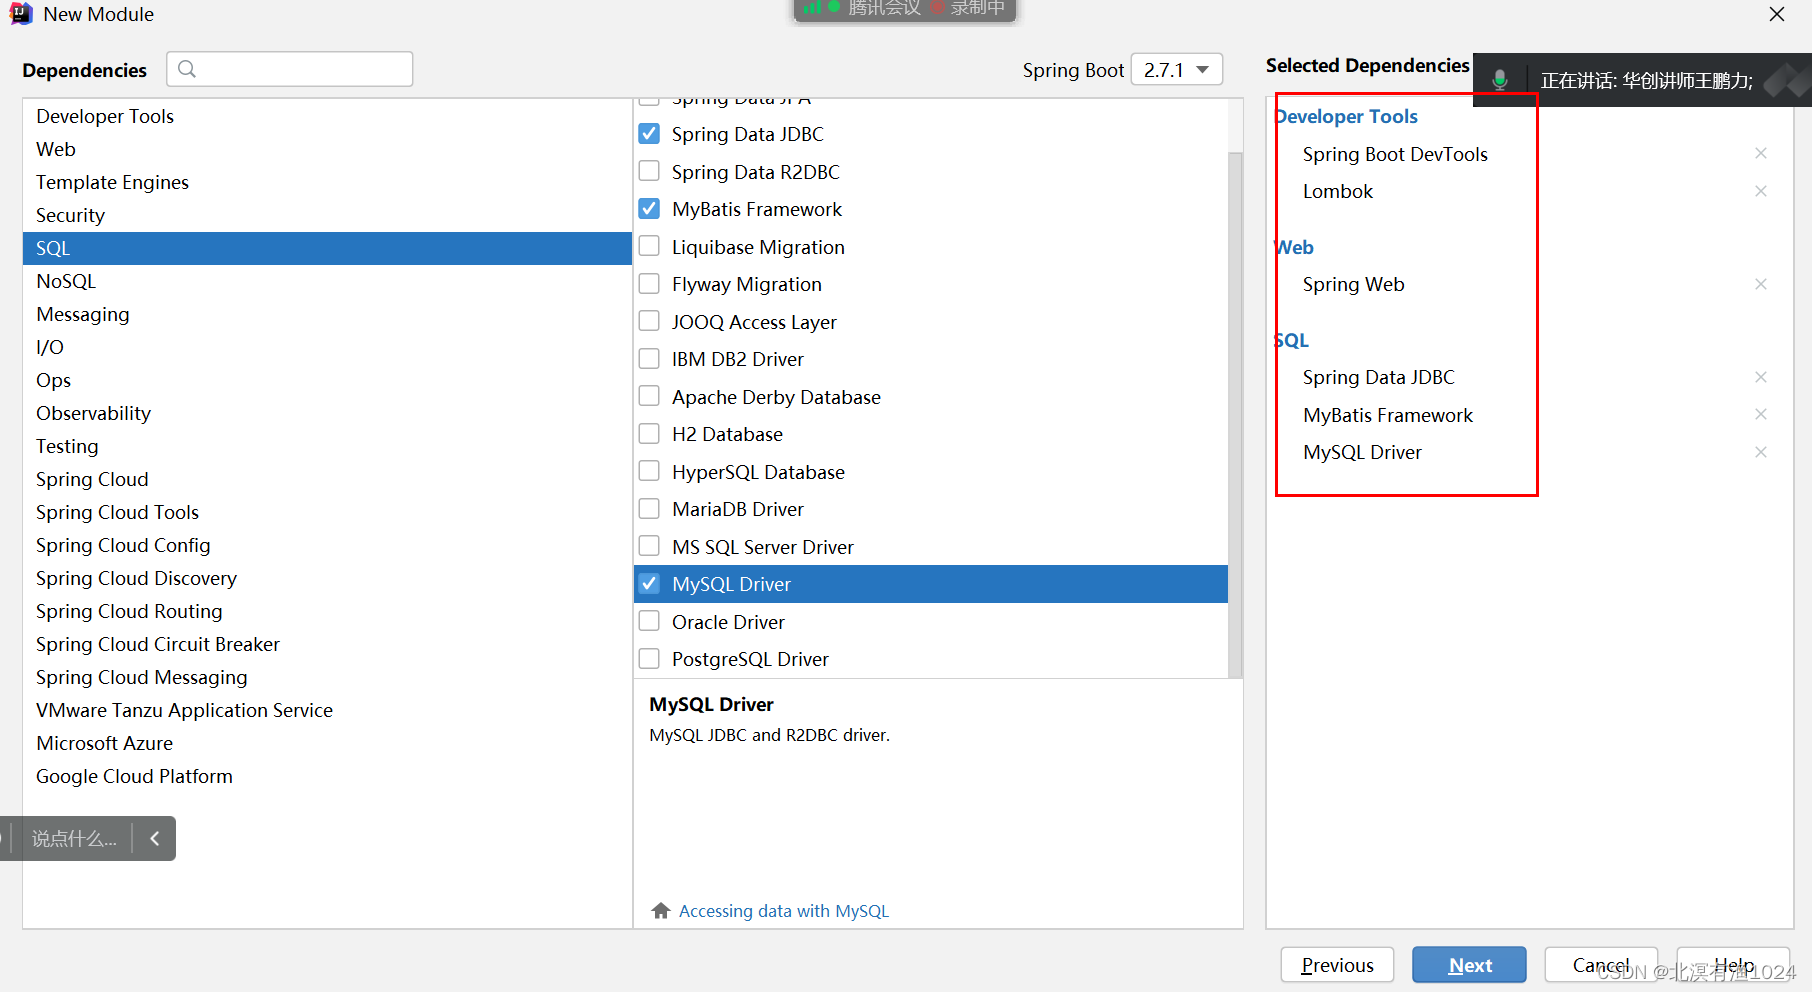
Task: Select Template Engines category
Action: point(327,182)
